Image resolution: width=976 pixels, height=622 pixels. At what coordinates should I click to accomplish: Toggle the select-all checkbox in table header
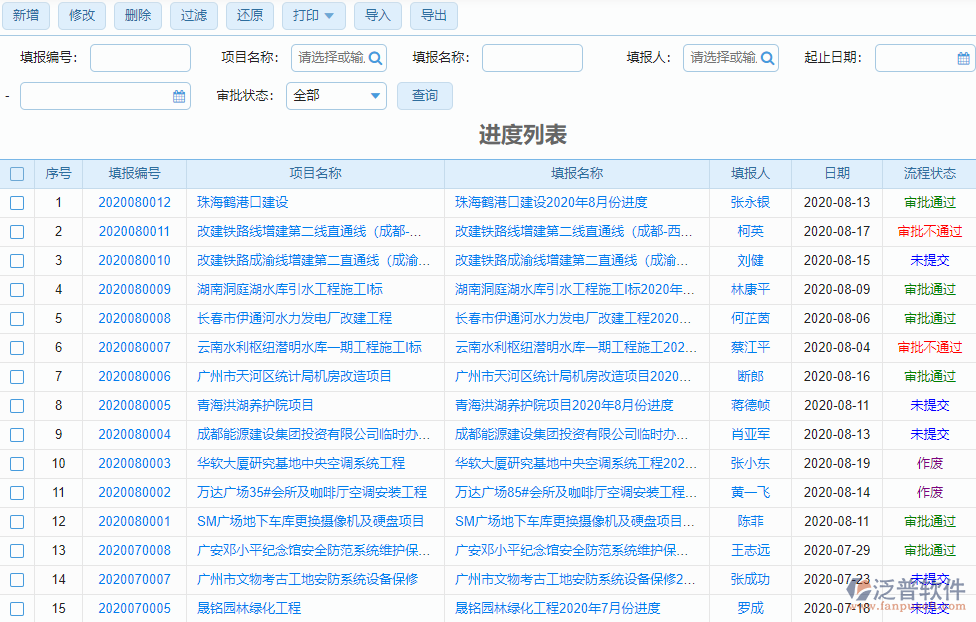tap(16, 173)
